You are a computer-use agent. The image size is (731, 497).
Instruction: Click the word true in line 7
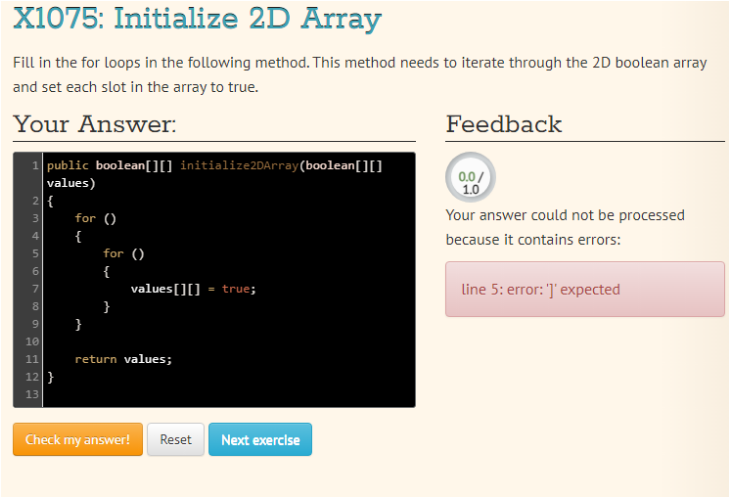click(236, 289)
